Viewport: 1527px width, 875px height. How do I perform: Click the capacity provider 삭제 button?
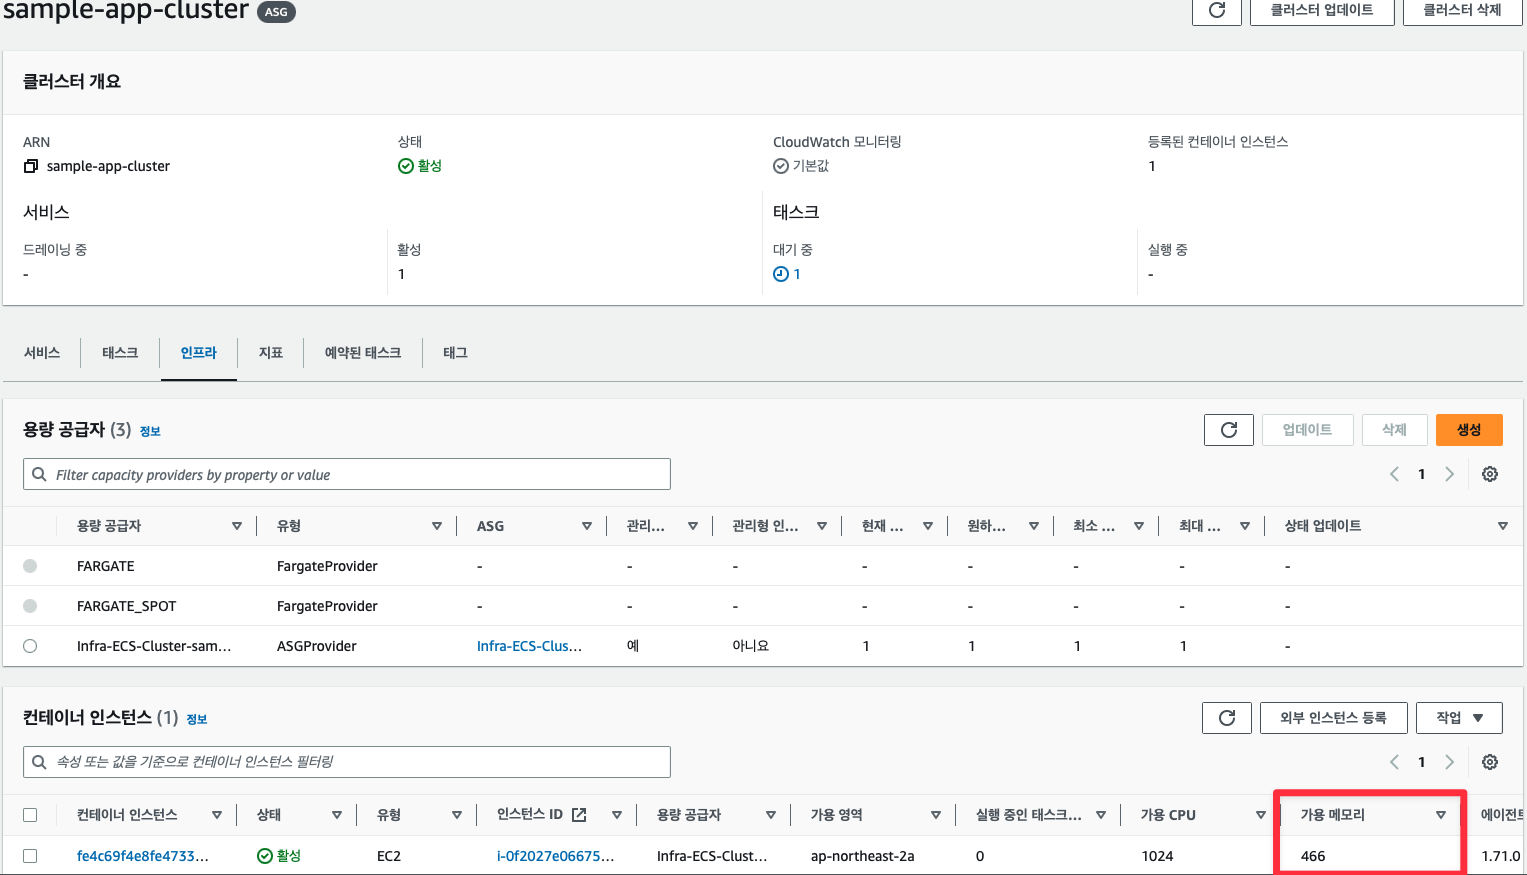pyautogui.click(x=1394, y=430)
